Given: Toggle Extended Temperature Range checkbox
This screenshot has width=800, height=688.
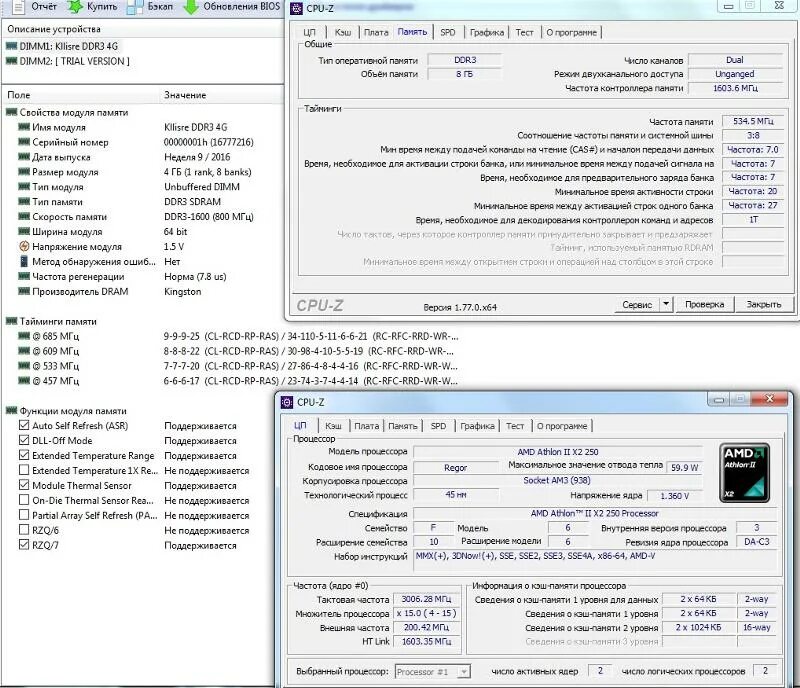Looking at the screenshot, I should (x=23, y=455).
